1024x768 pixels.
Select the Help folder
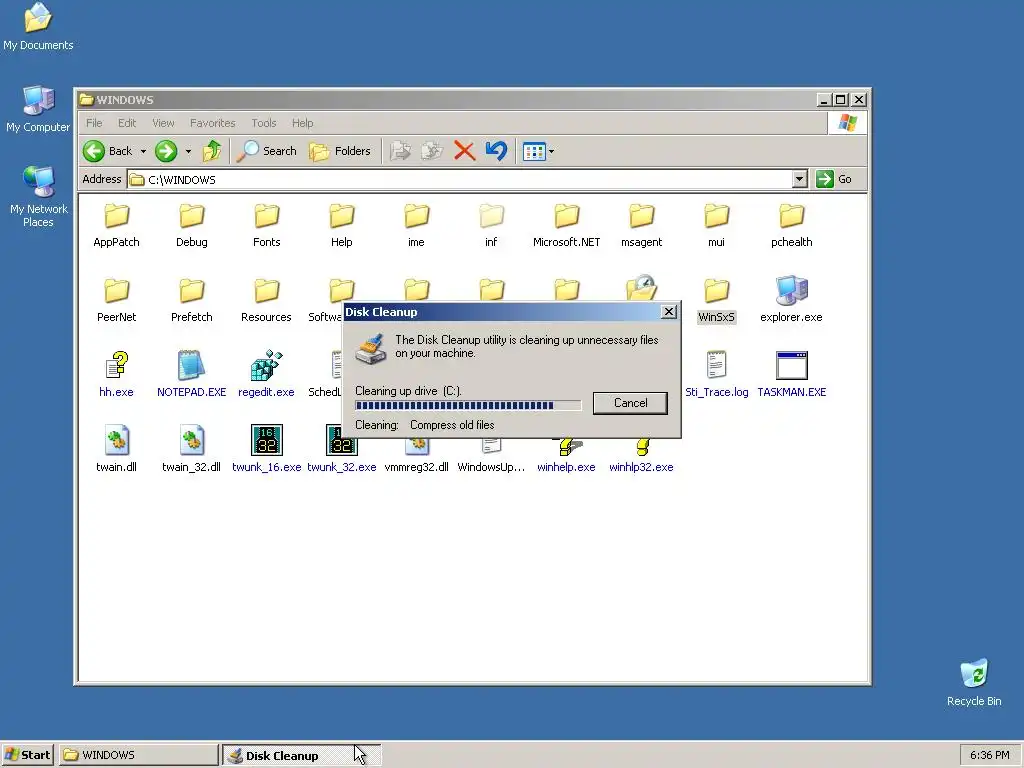342,226
